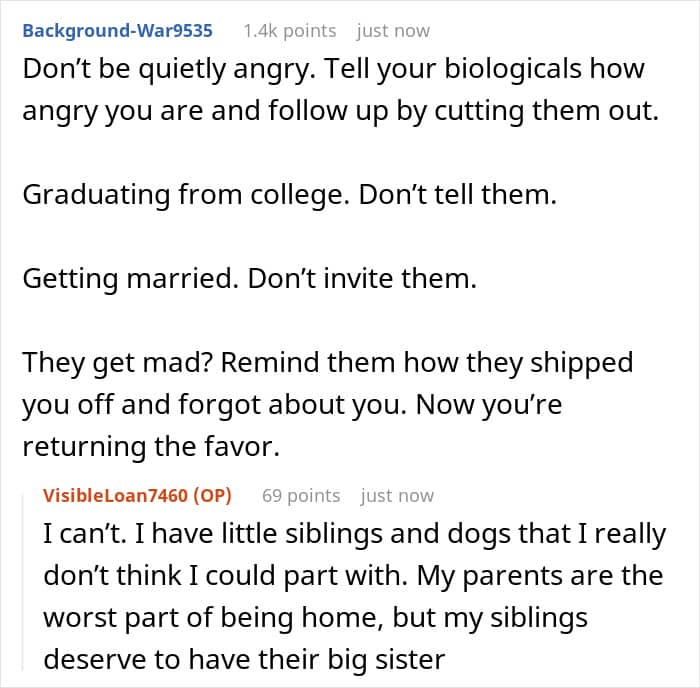Click the (OP) tag beside VisibleLoan7460

point(213,495)
